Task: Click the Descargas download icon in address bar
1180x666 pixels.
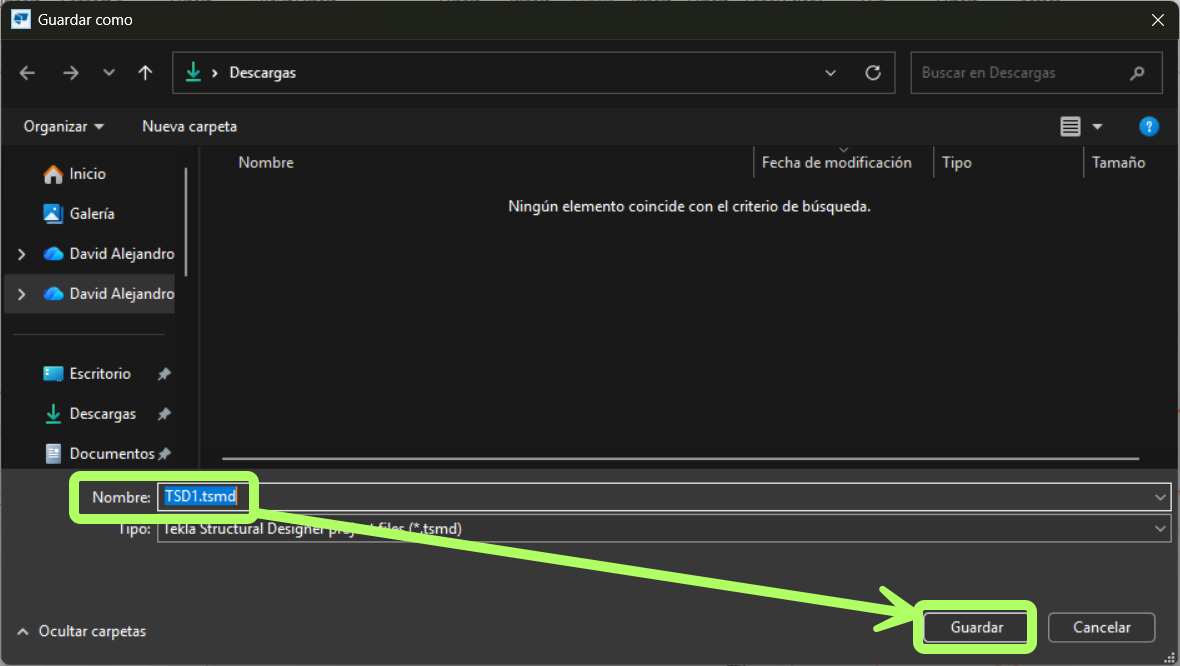Action: click(x=193, y=72)
